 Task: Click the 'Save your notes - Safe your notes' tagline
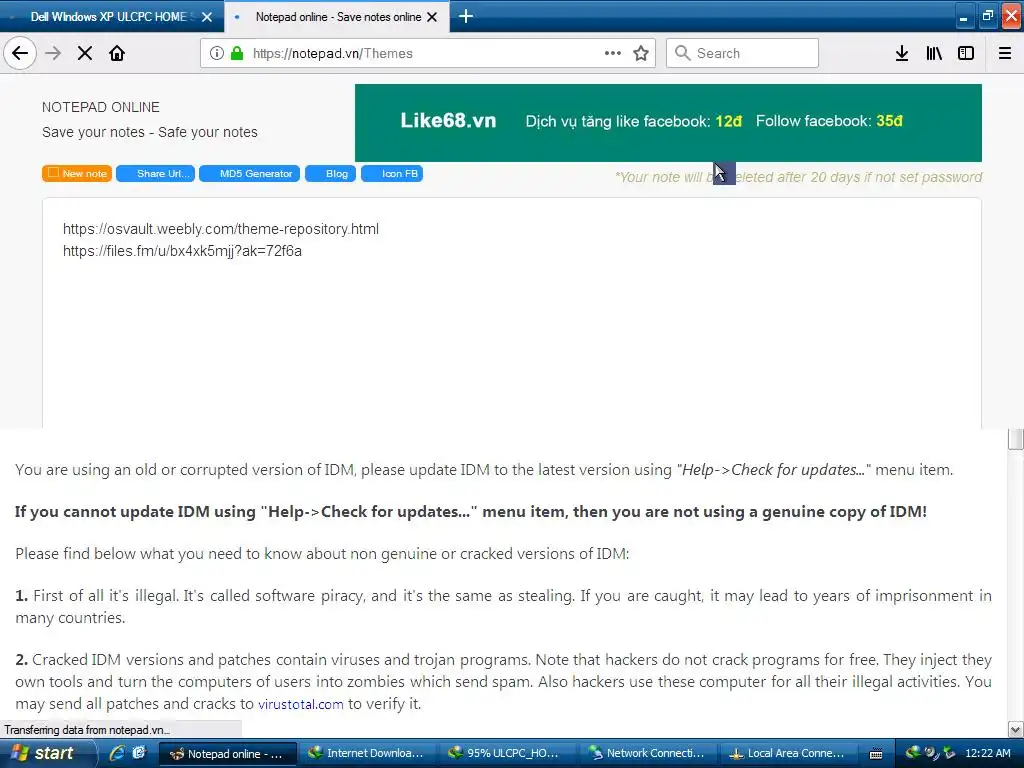tap(150, 132)
